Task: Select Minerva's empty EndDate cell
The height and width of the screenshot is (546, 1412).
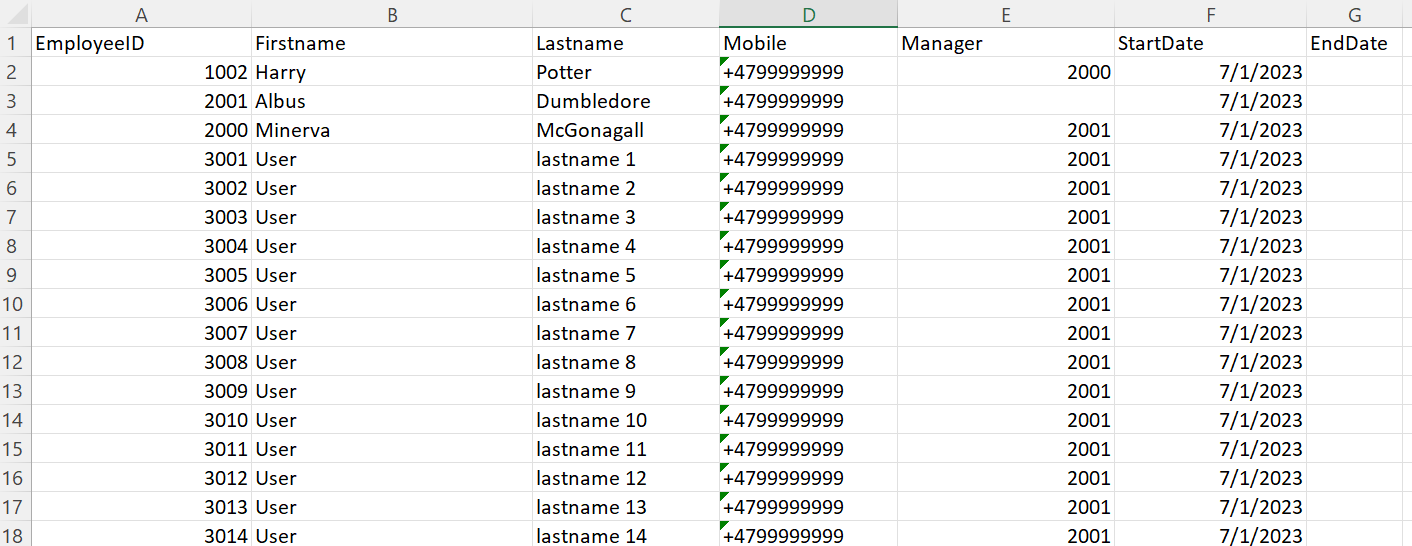Action: click(1358, 130)
